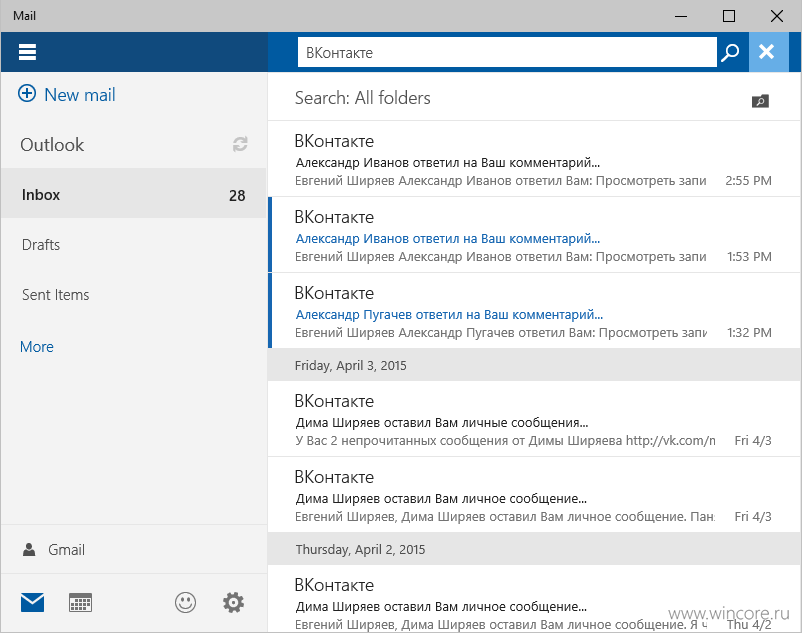Open the Settings gear icon
The height and width of the screenshot is (633, 802).
tap(233, 602)
